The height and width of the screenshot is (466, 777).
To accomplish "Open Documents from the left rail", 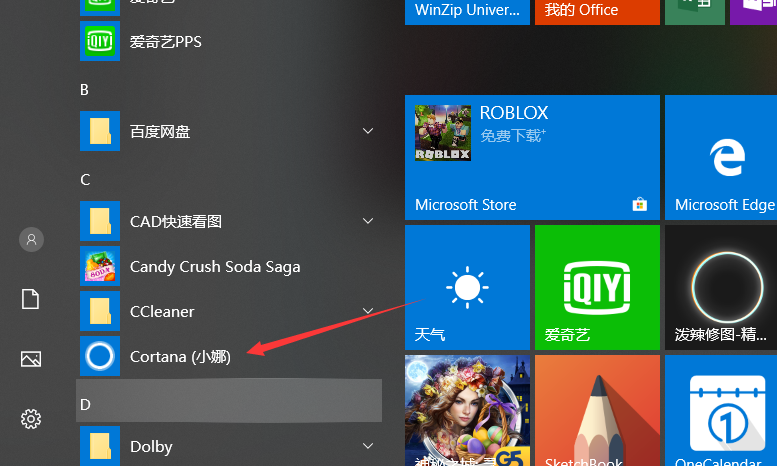I will click(31, 299).
